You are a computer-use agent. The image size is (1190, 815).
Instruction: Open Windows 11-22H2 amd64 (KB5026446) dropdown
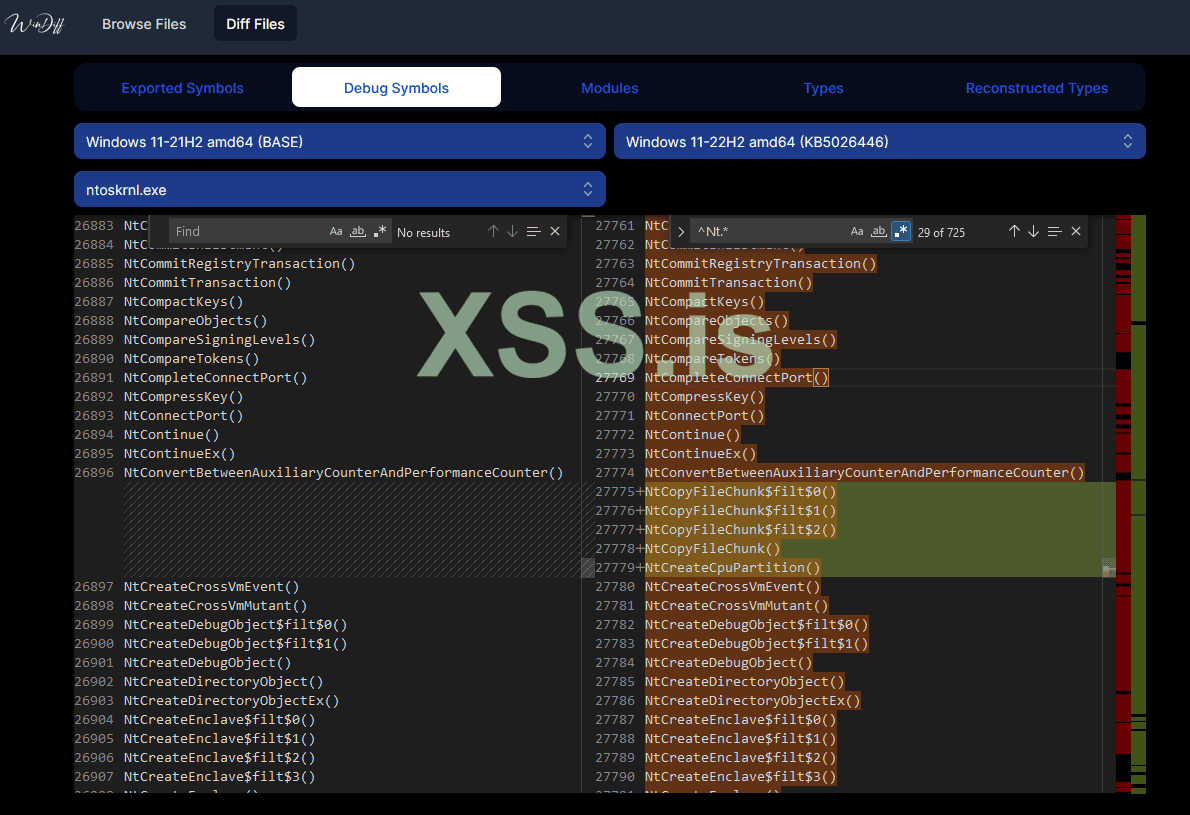tap(880, 142)
